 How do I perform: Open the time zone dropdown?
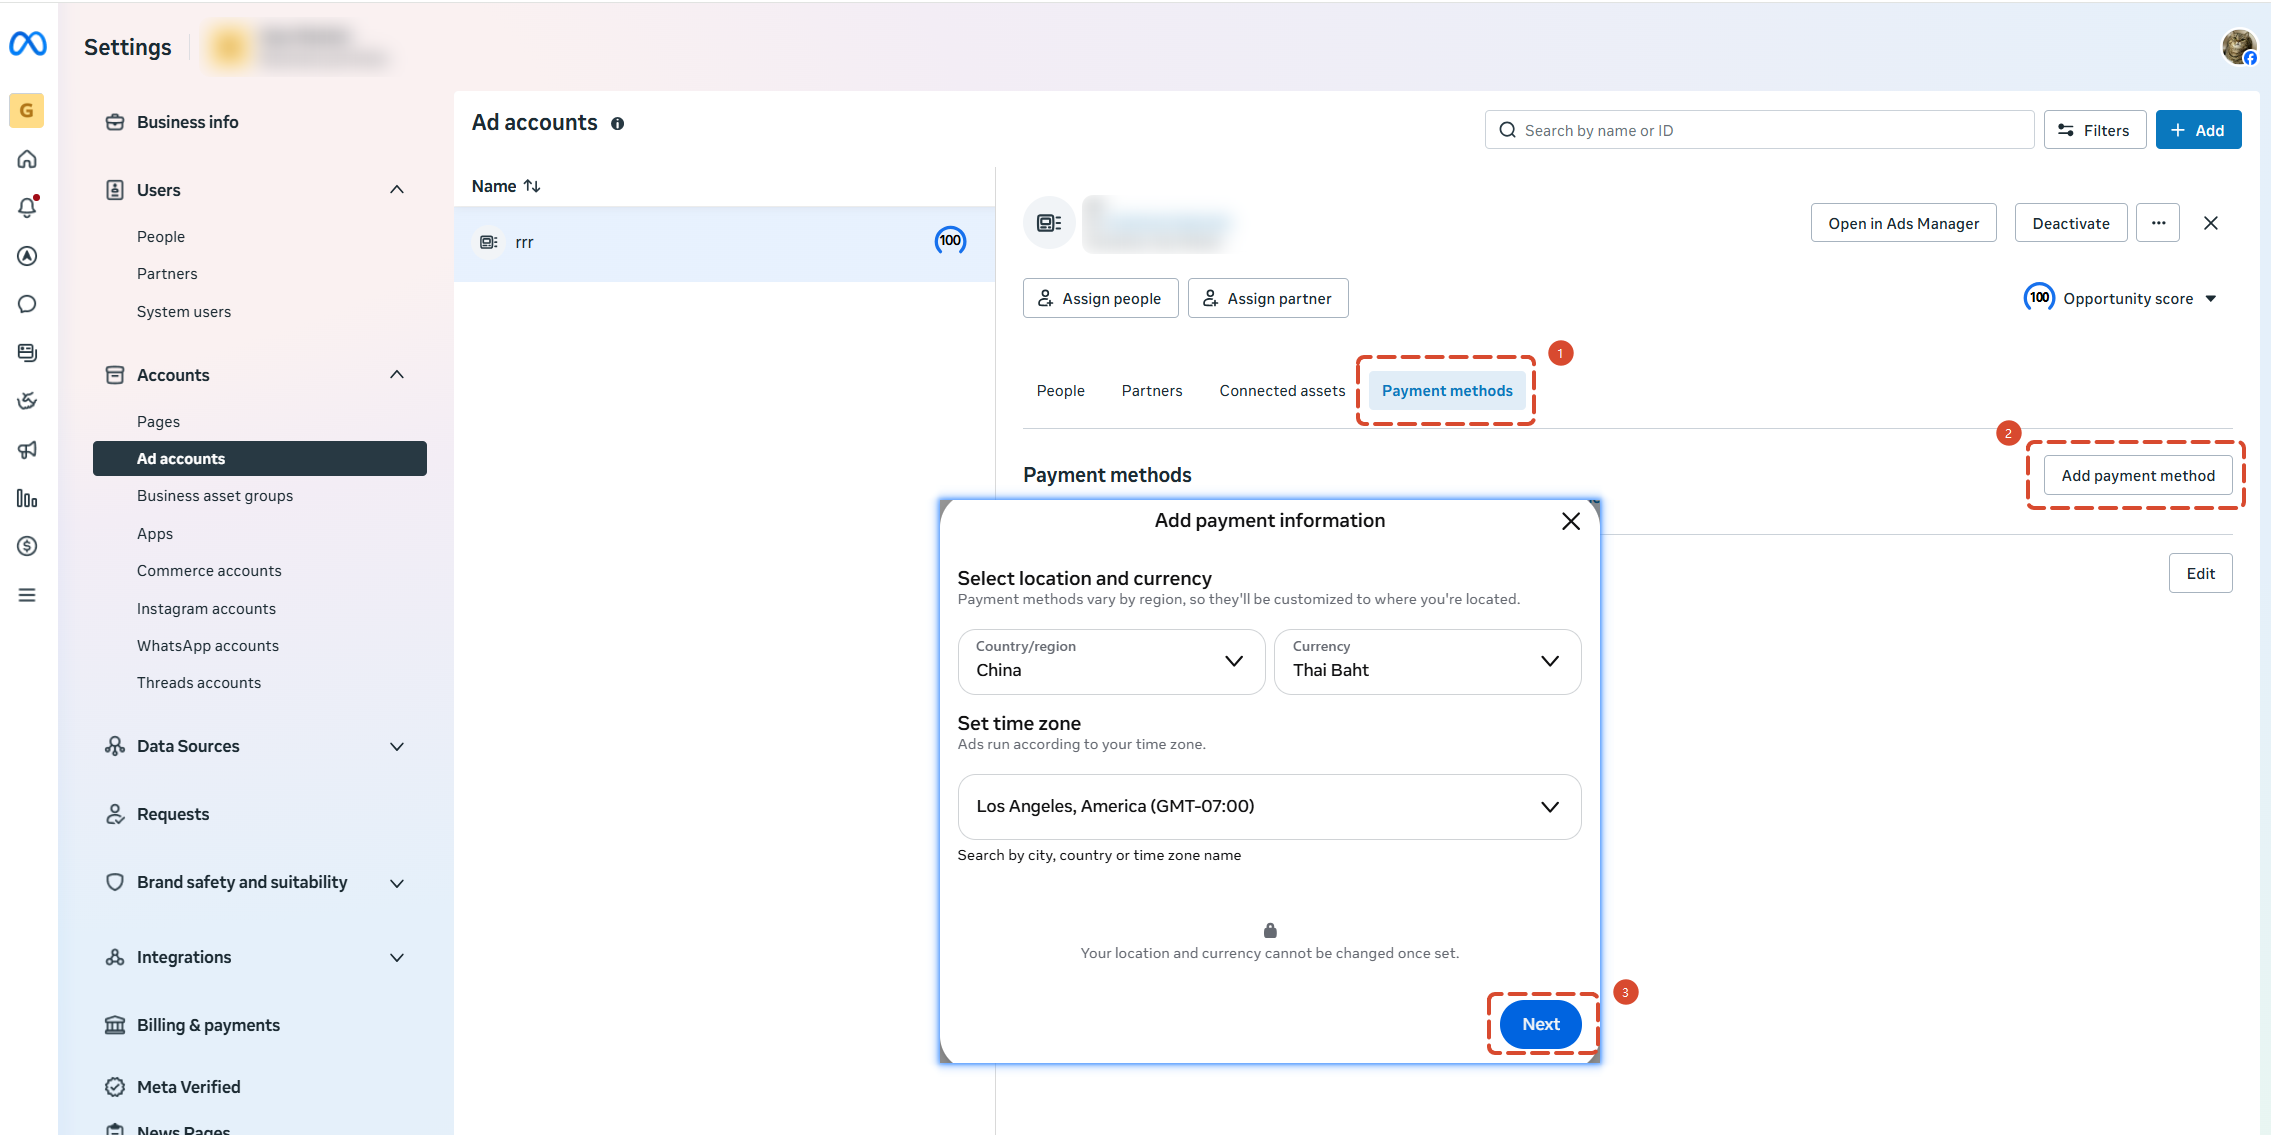[1269, 807]
